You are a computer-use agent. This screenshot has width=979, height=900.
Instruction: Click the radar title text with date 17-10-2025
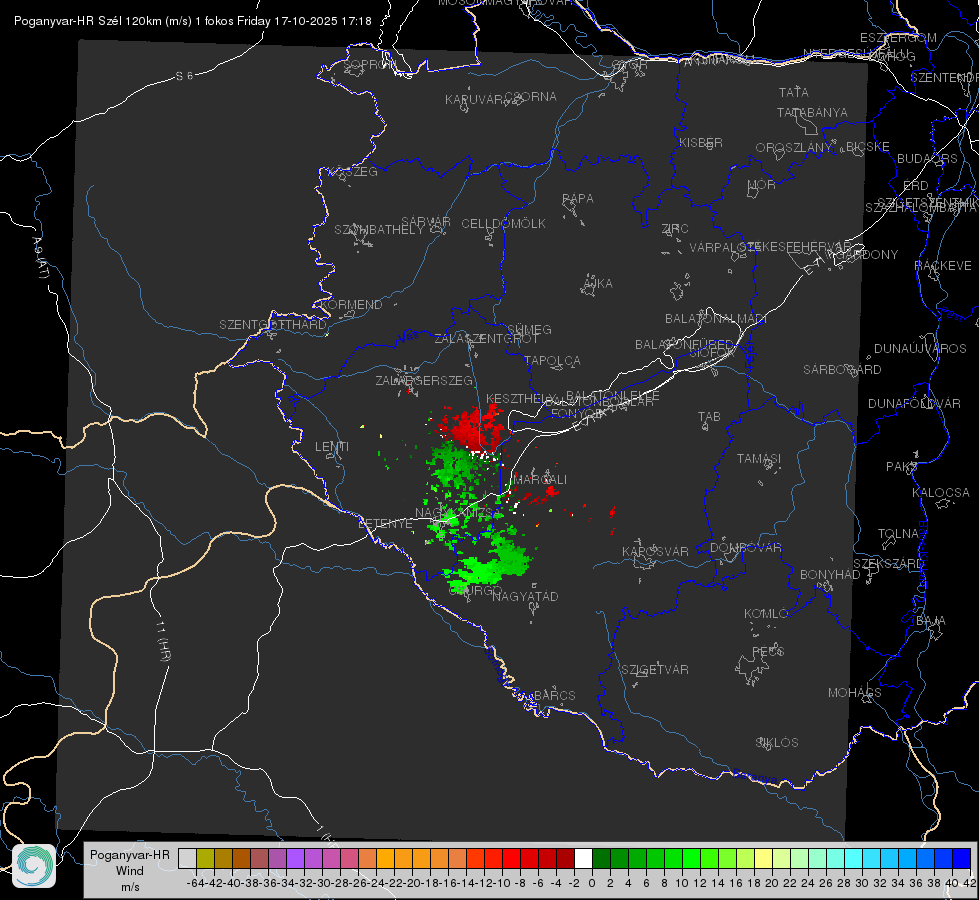192,21
